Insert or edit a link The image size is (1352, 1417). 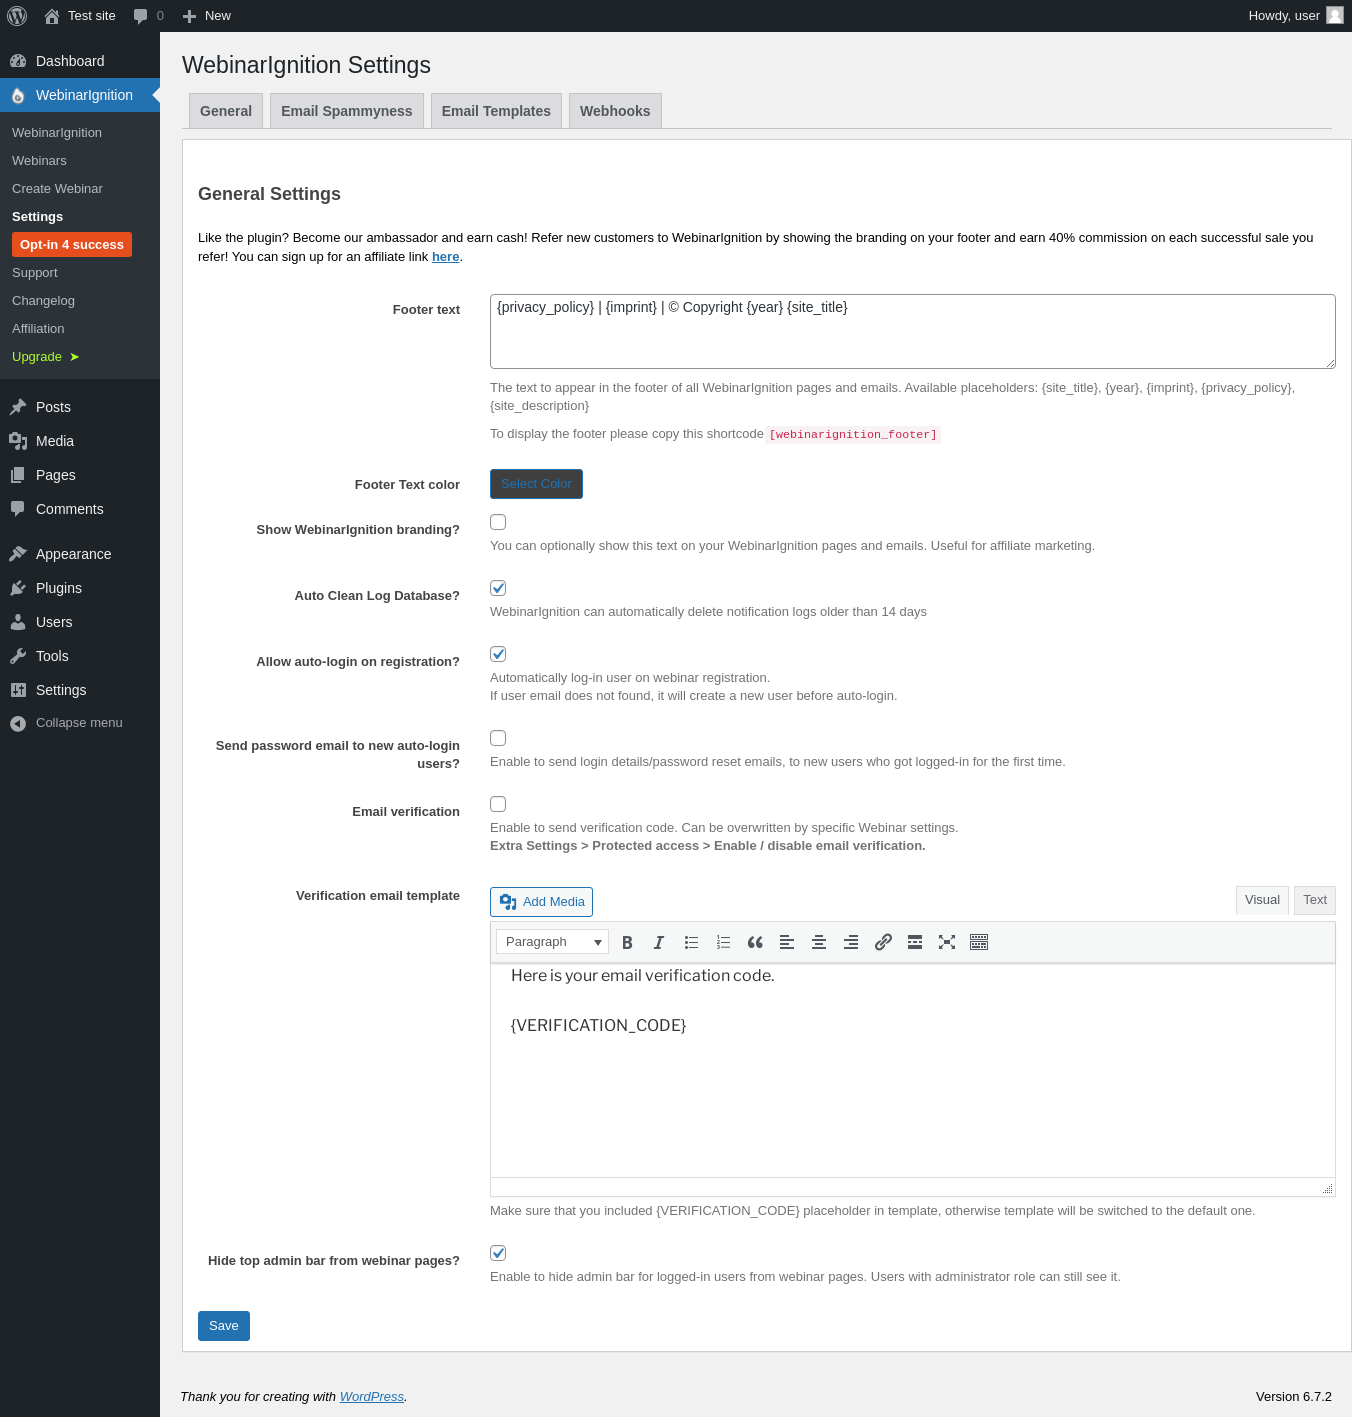883,942
